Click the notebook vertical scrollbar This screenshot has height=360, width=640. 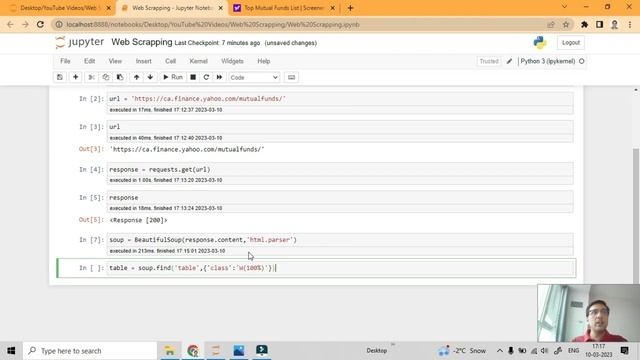(636, 216)
